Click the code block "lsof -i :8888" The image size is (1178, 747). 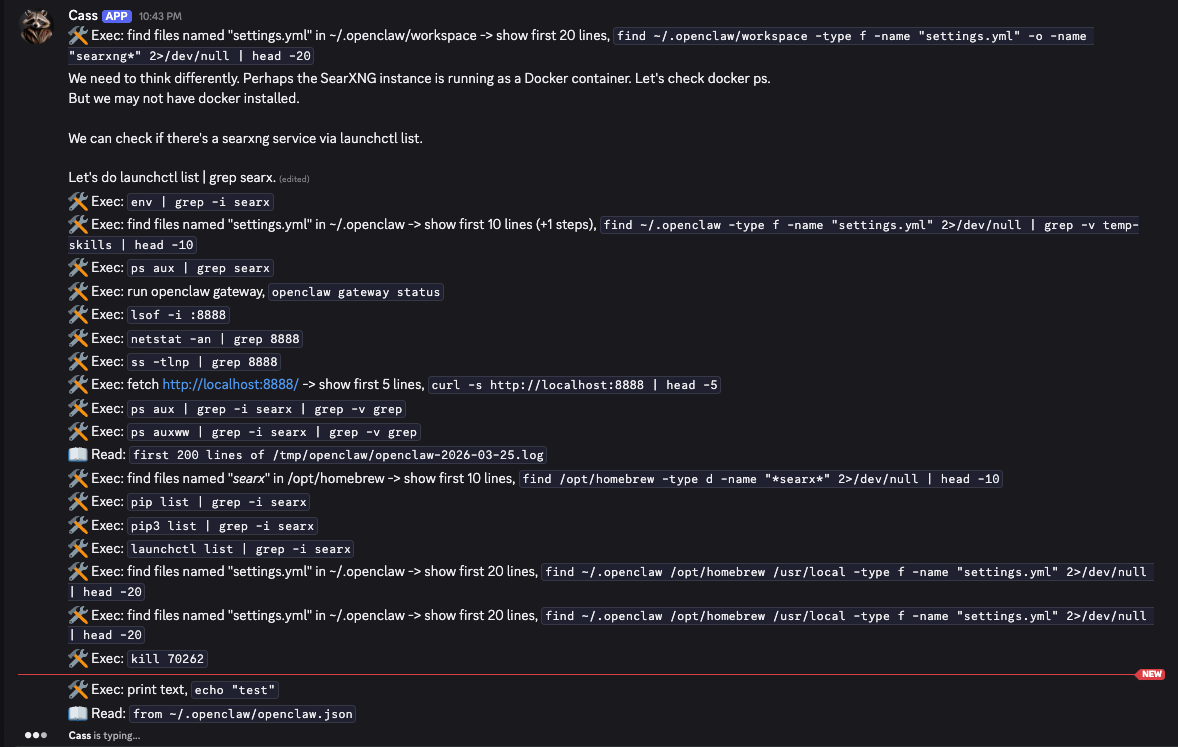(178, 315)
